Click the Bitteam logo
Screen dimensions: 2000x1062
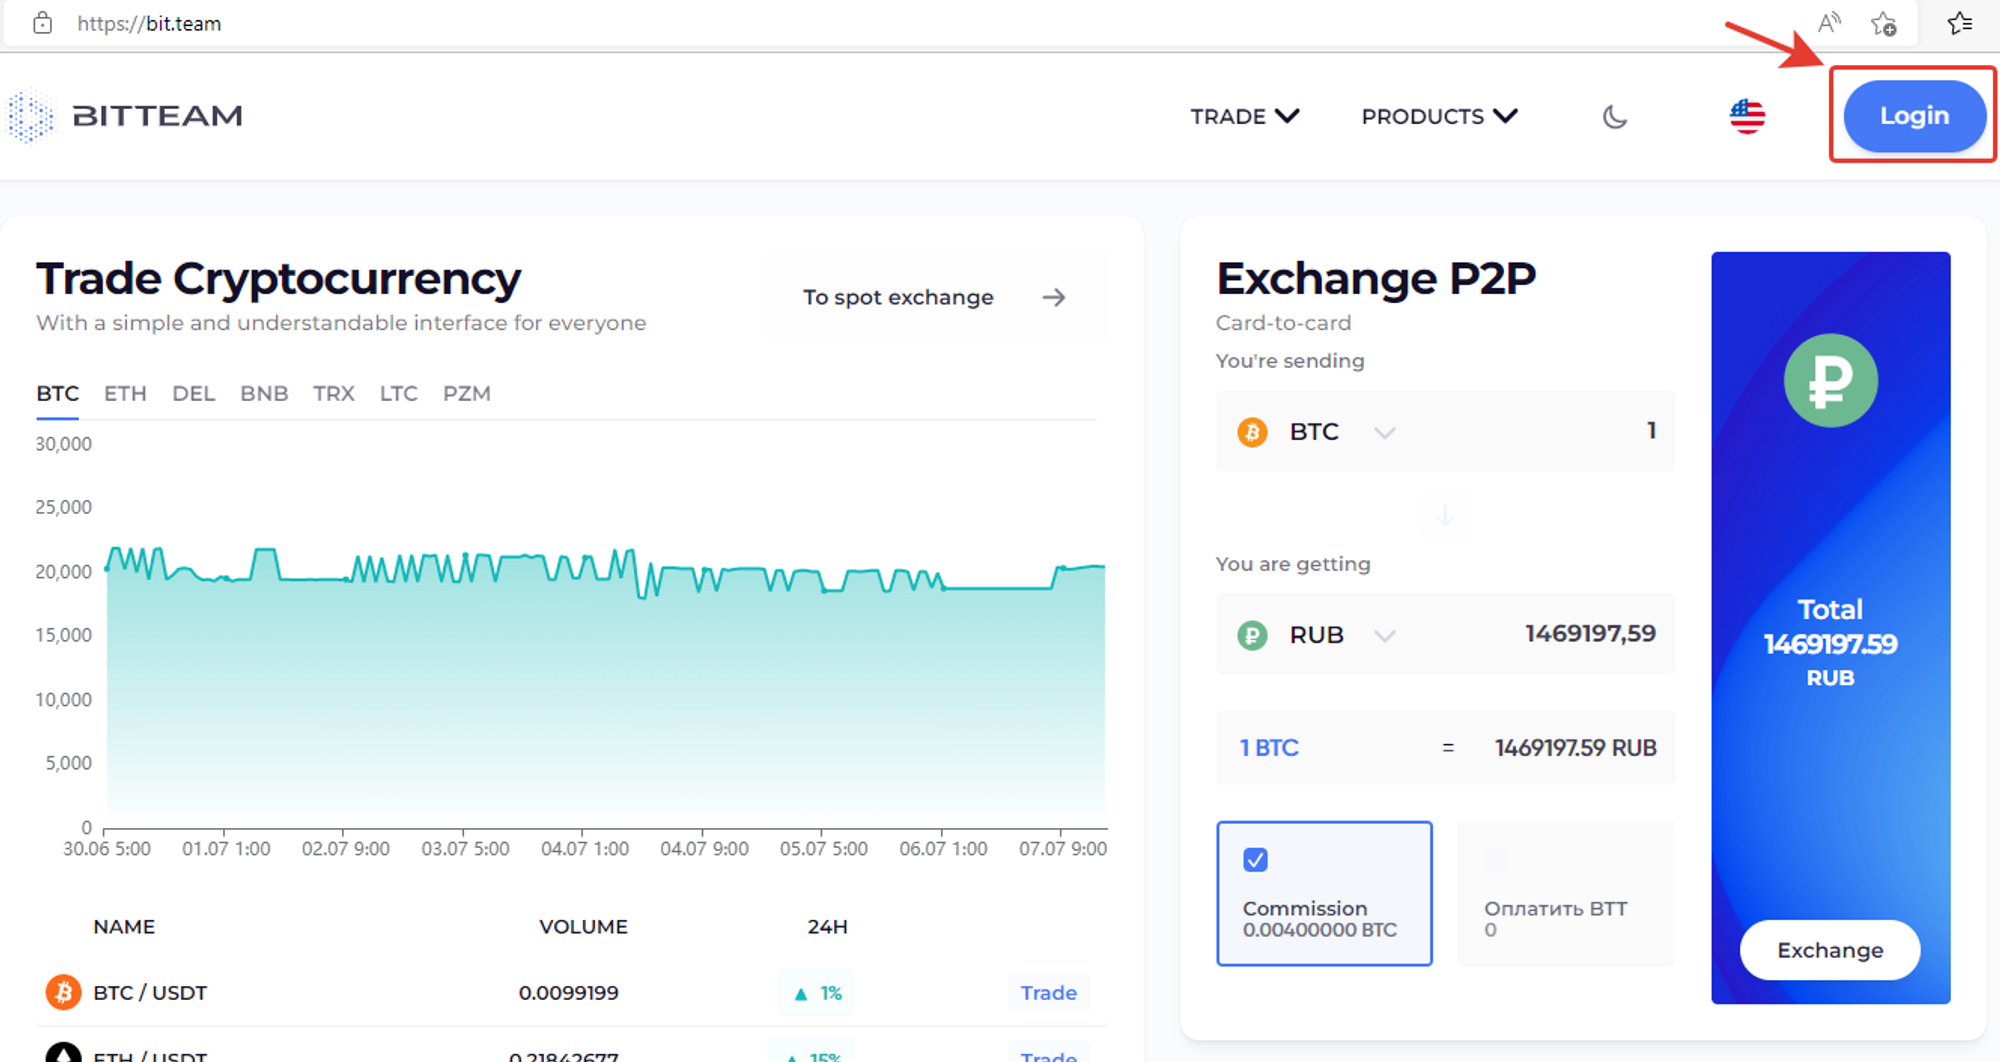pyautogui.click(x=126, y=116)
